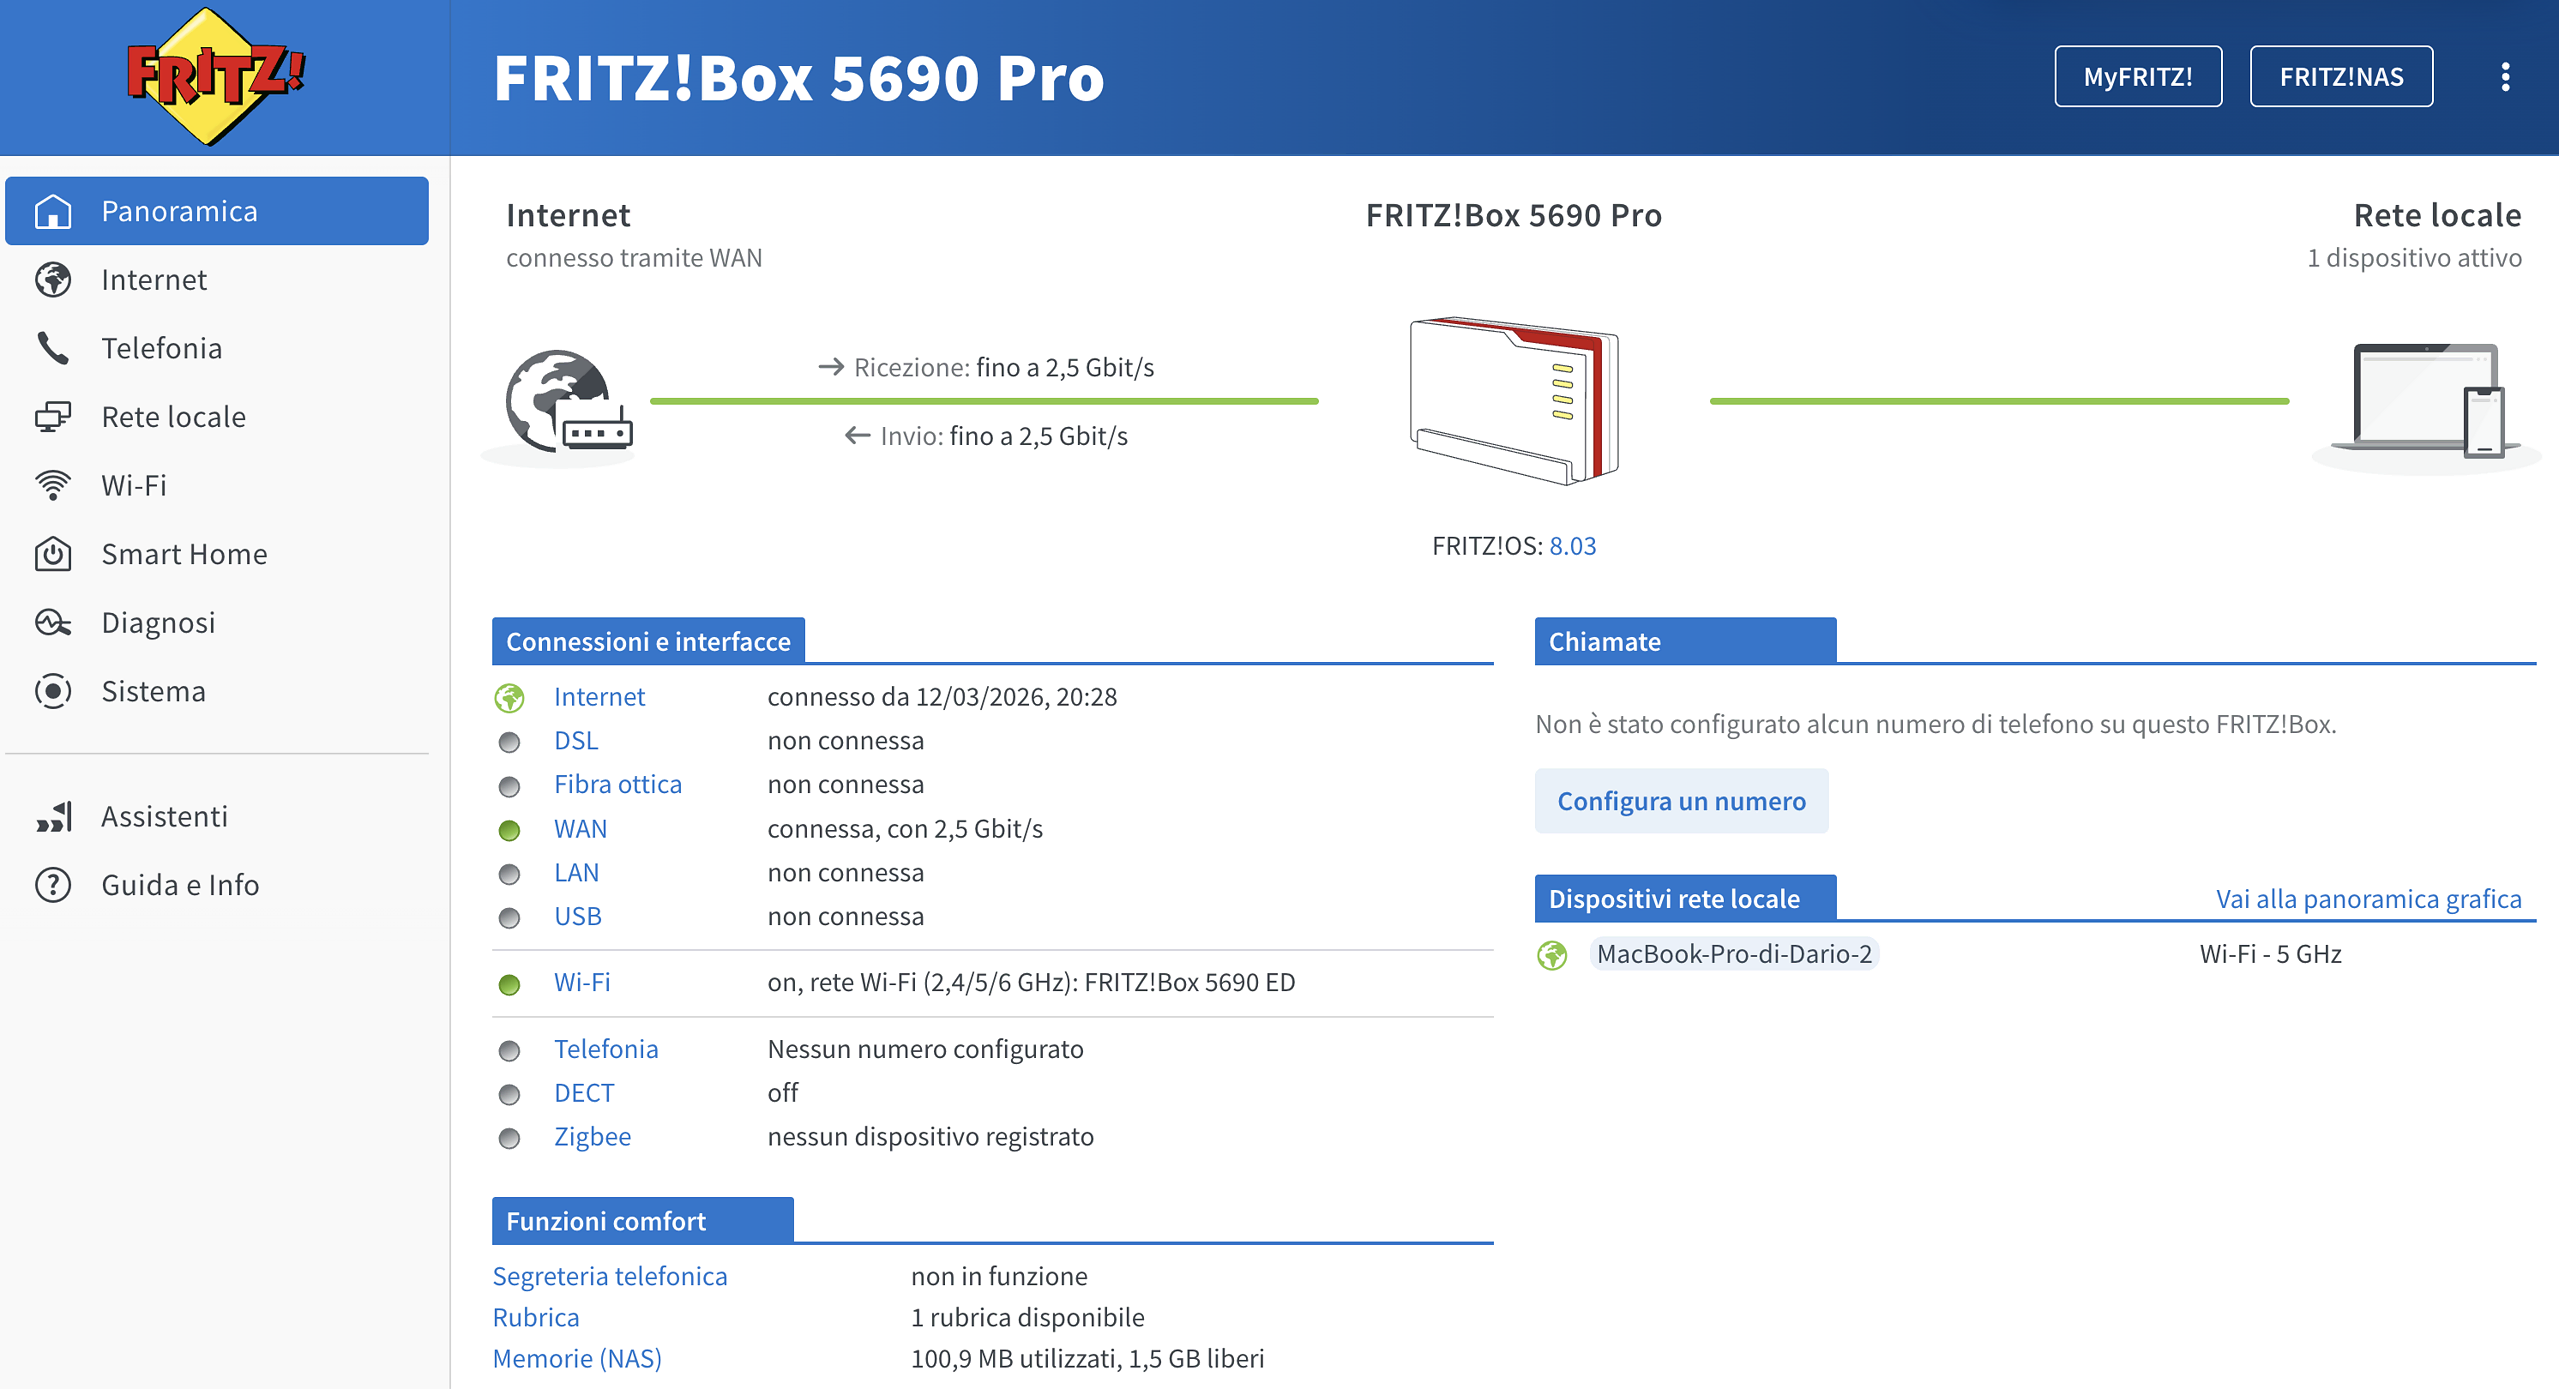Open the Zigbee link
The height and width of the screenshot is (1389, 2559).
pyautogui.click(x=592, y=1136)
